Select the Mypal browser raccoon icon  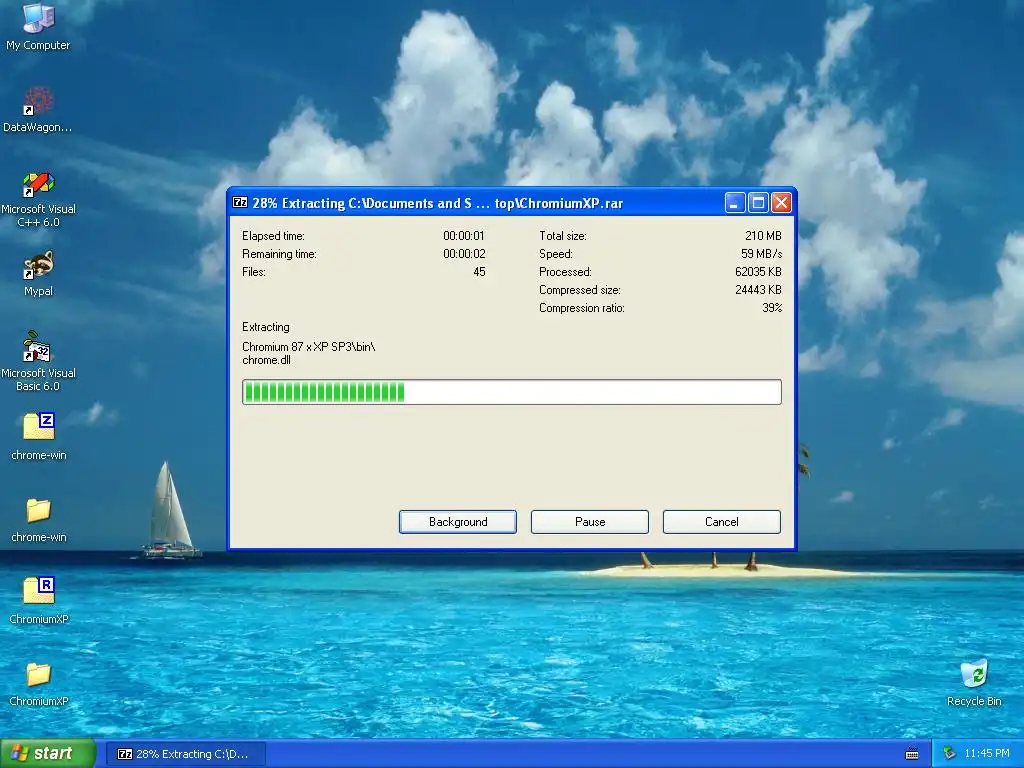coord(38,265)
